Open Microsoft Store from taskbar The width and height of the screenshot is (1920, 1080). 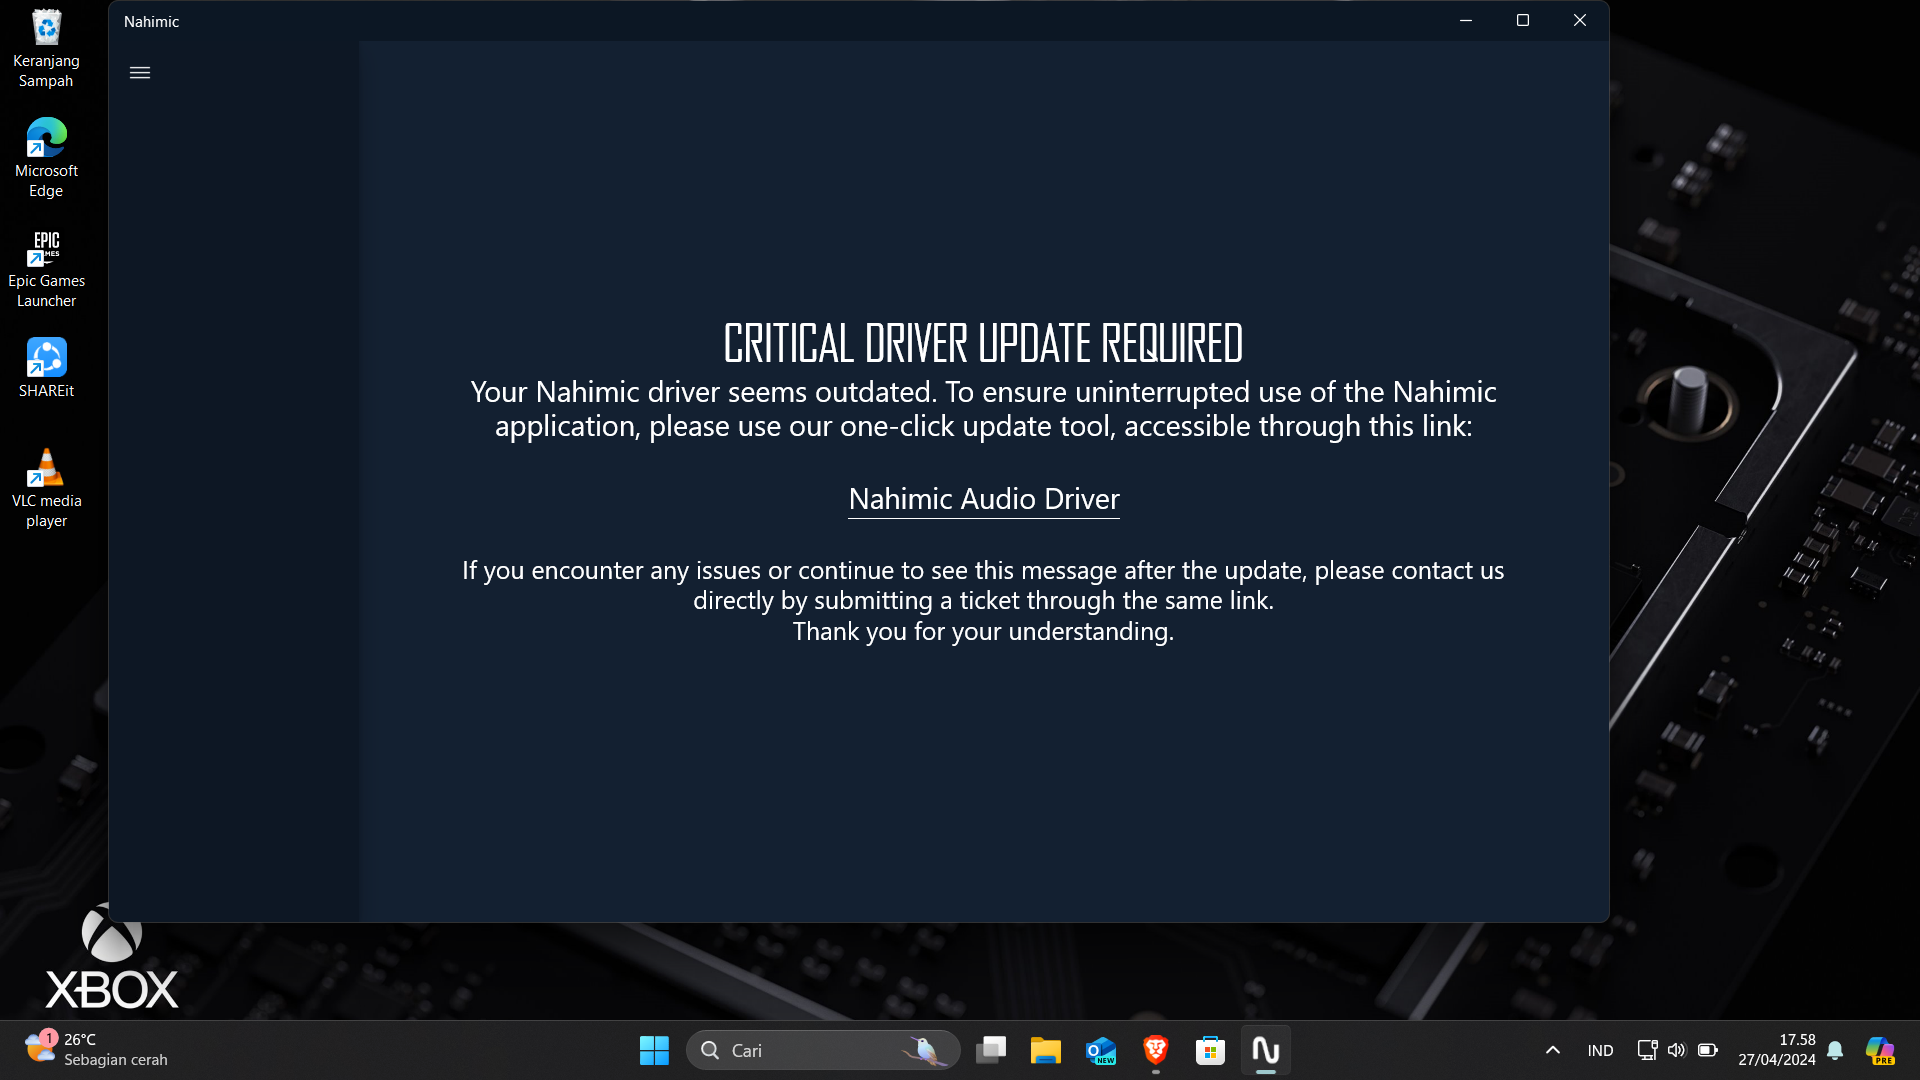tap(1210, 1050)
